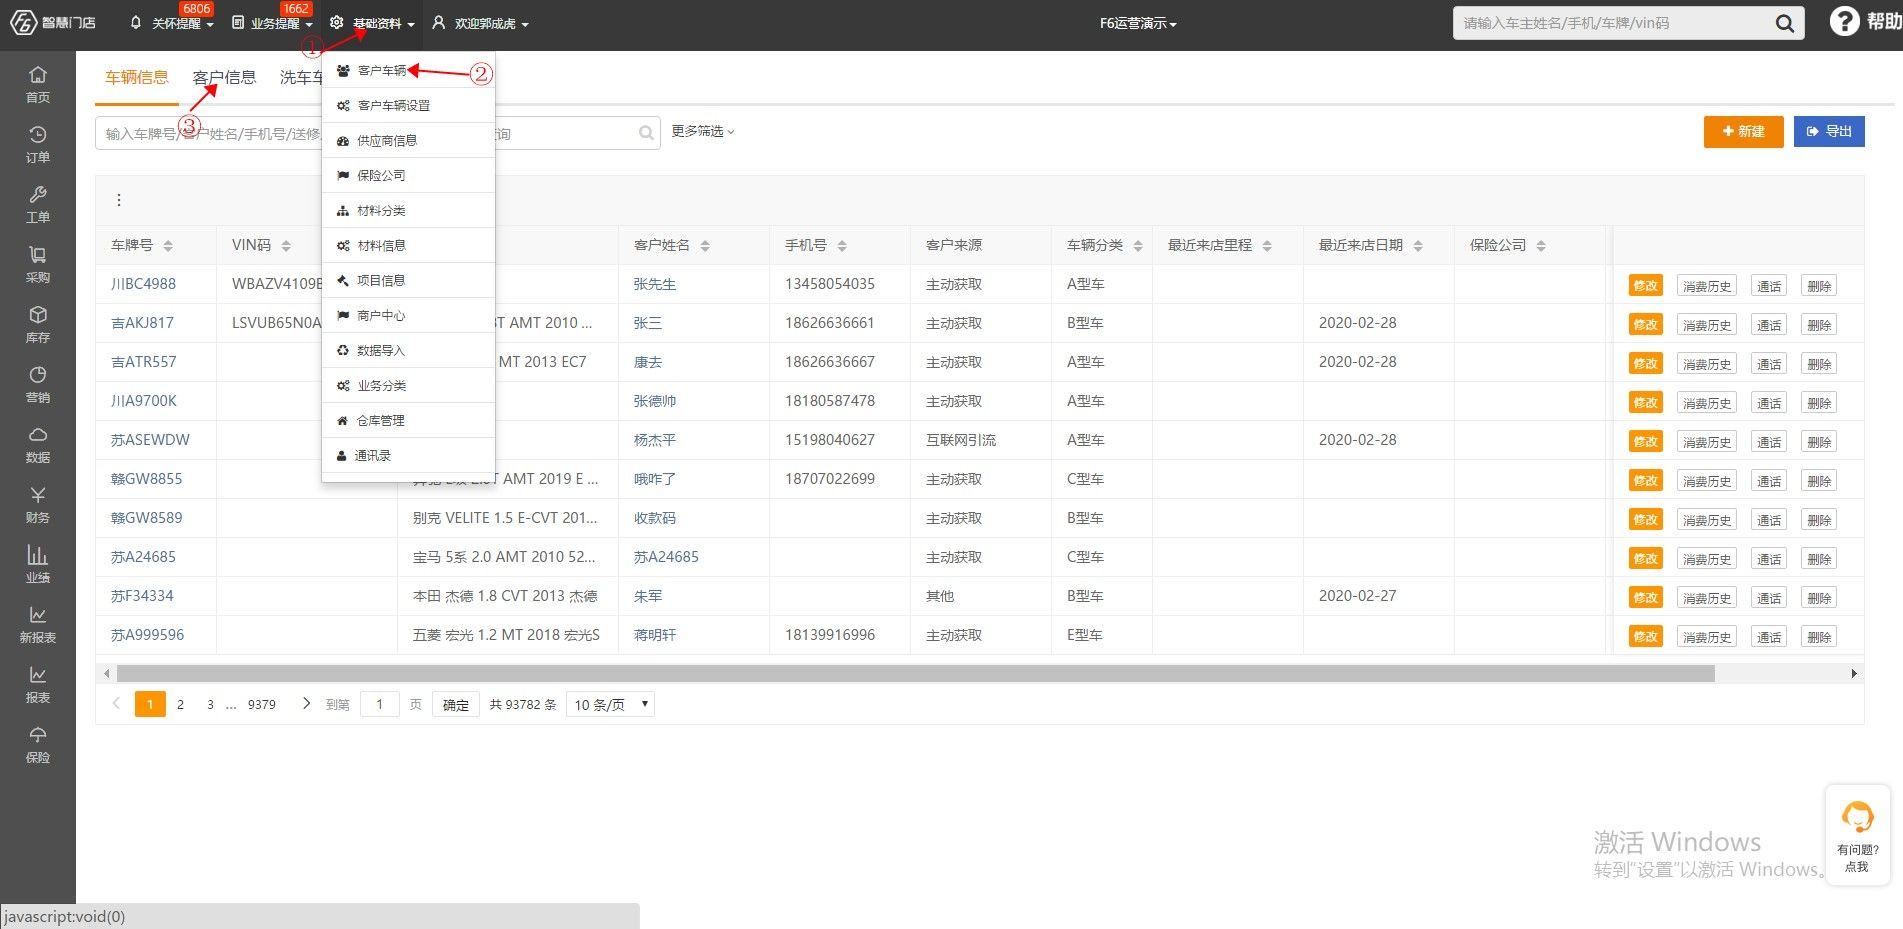Viewport: 1903px width, 929px height.
Task: Click the 智慧门店 logo
Action: point(53,22)
